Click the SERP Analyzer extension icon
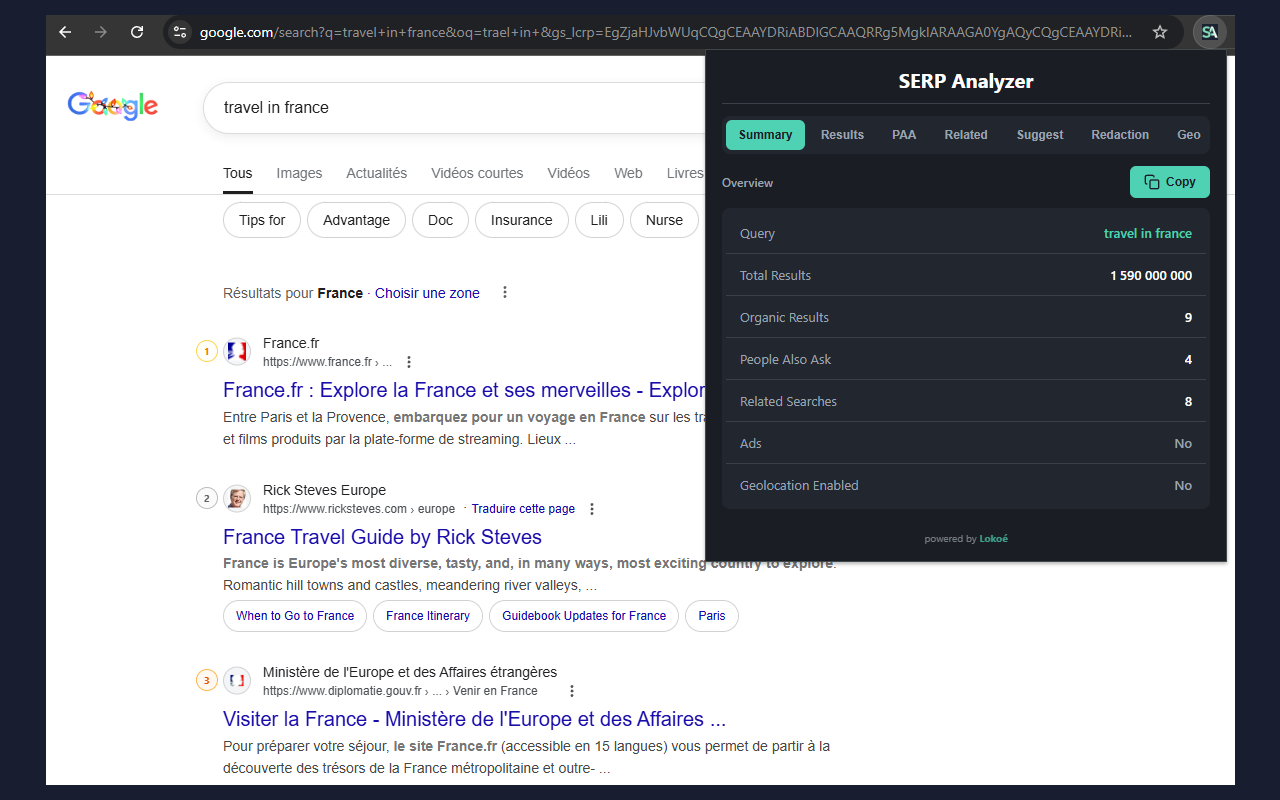Image resolution: width=1280 pixels, height=800 pixels. 1210,32
